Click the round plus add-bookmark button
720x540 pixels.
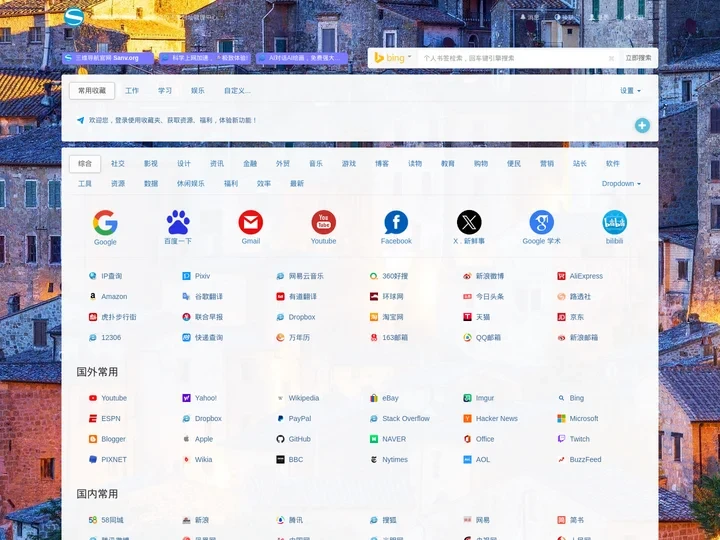[x=642, y=125]
